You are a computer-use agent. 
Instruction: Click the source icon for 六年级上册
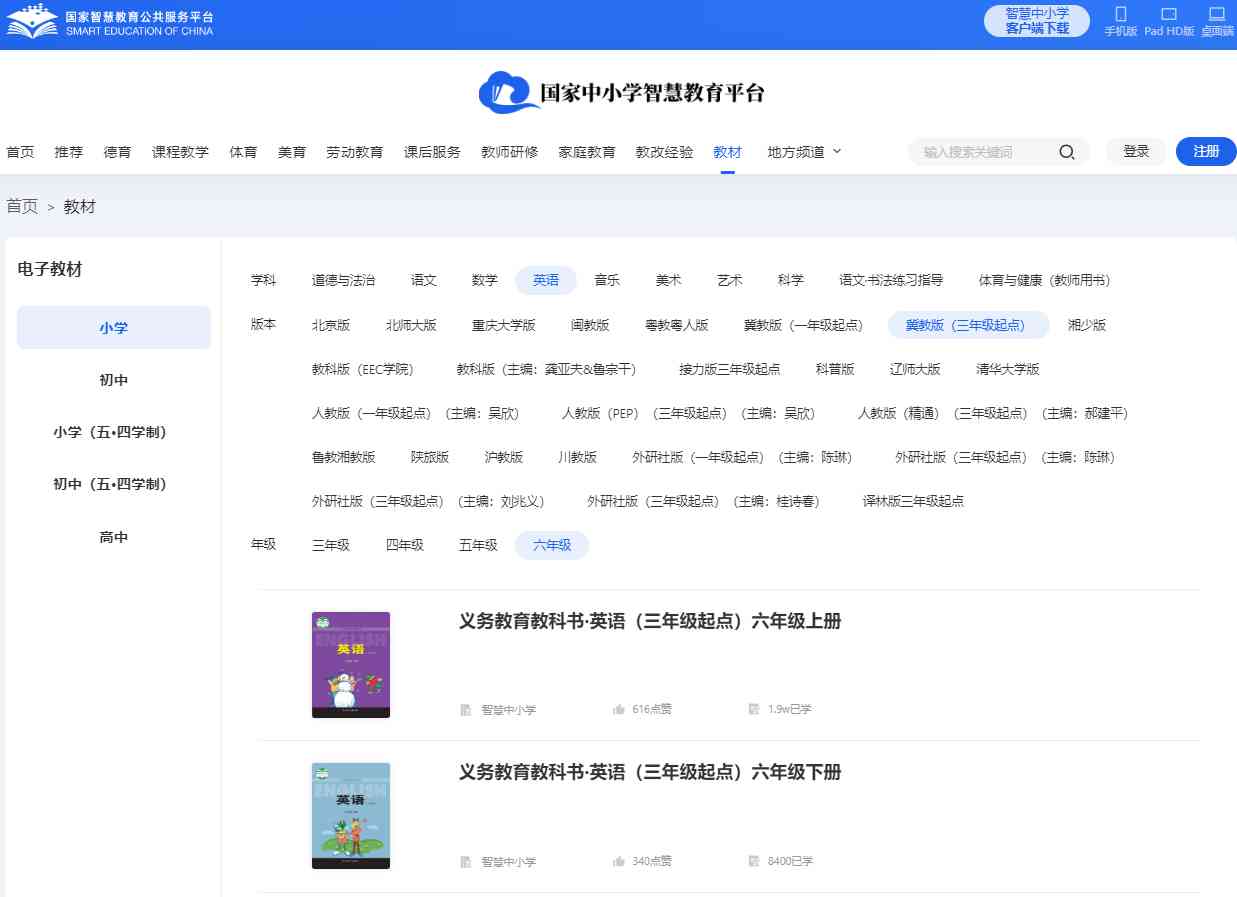[466, 709]
